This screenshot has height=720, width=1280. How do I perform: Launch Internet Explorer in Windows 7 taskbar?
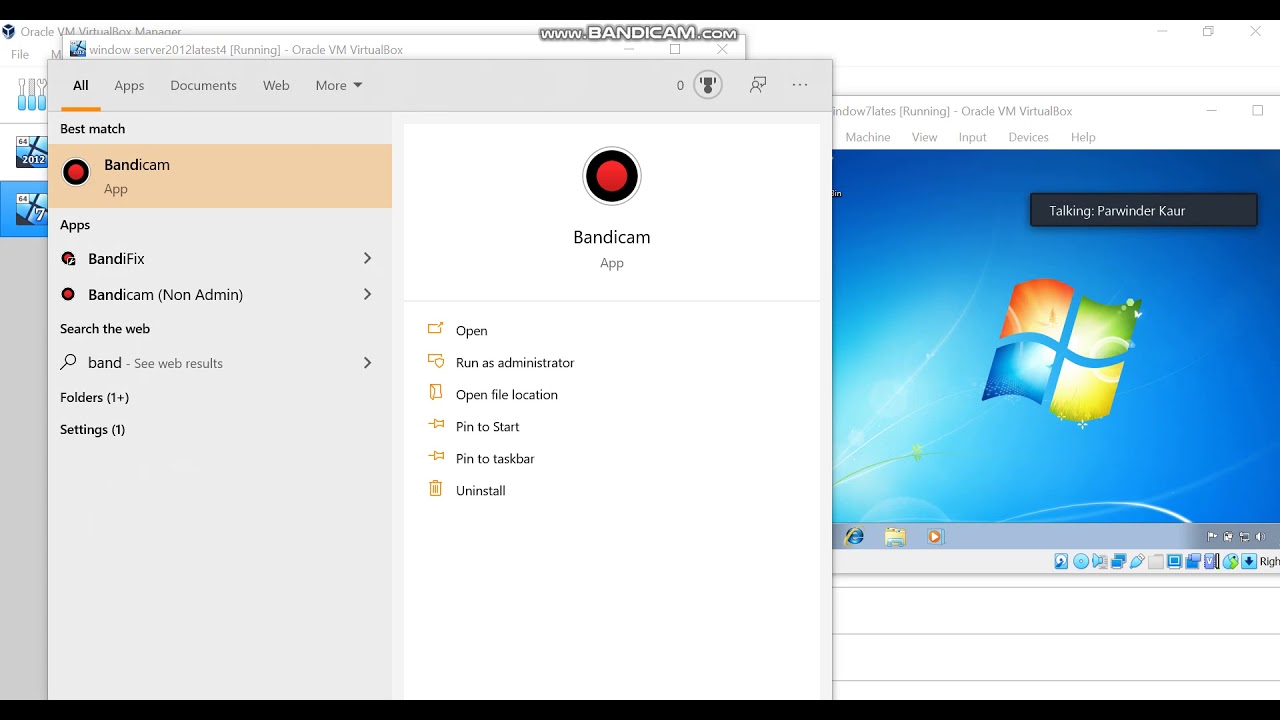pyautogui.click(x=855, y=537)
